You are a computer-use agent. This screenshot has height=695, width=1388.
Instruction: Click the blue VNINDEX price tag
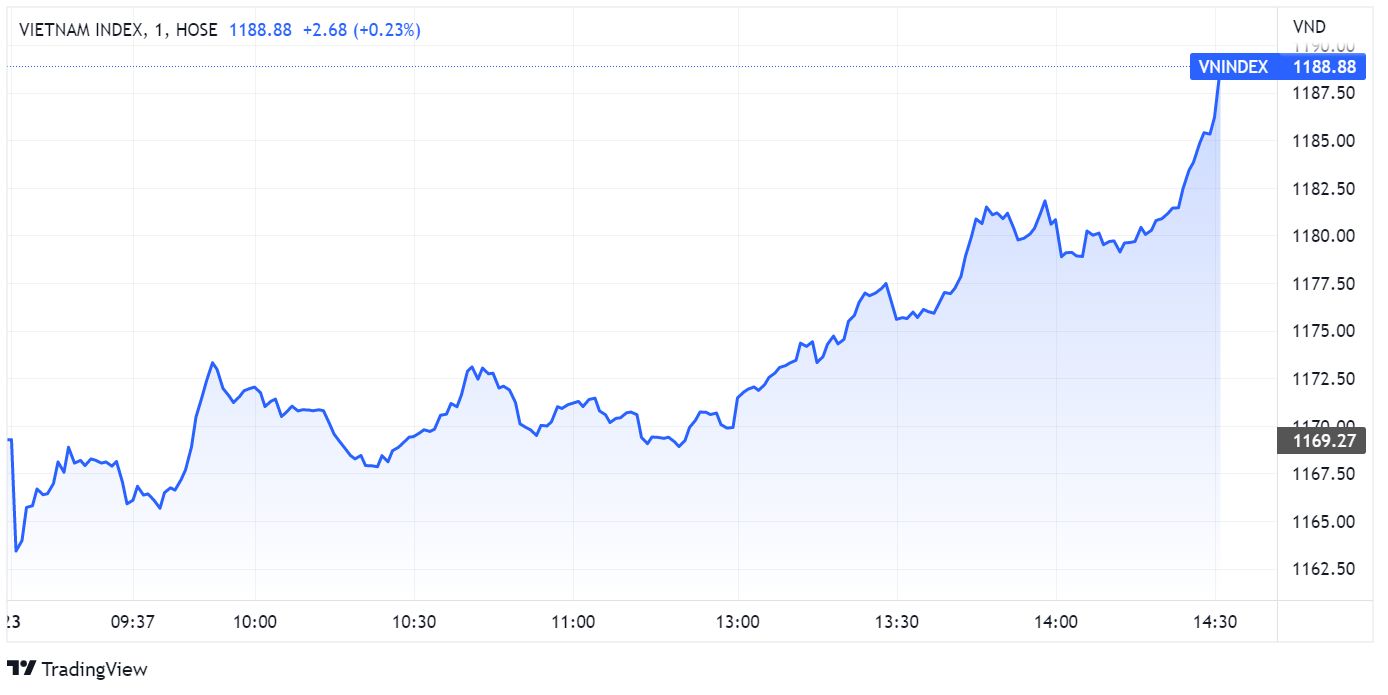click(1235, 67)
